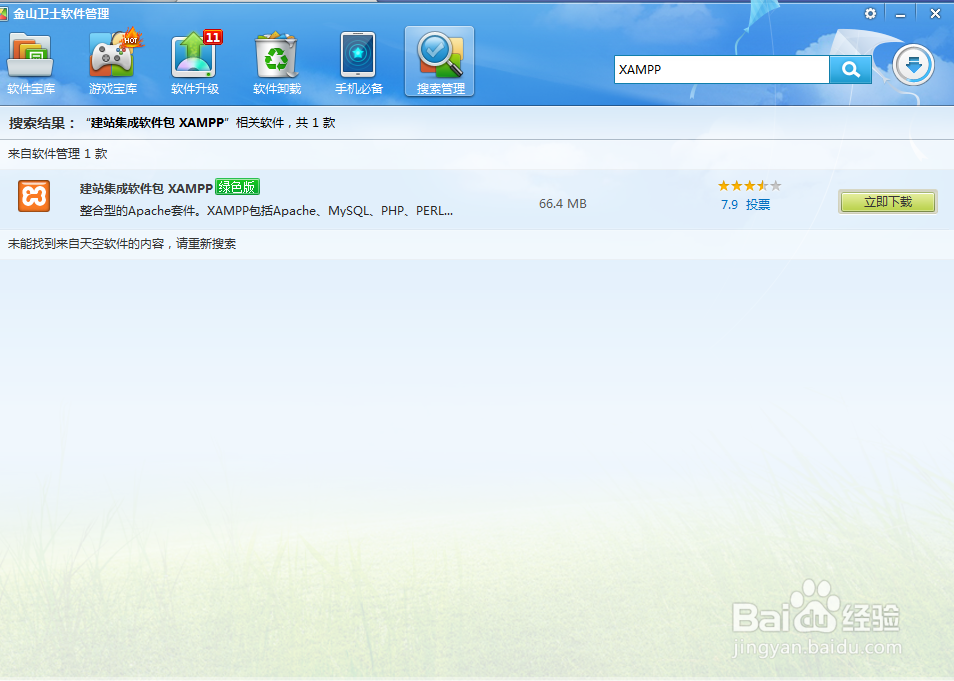
Task: Click the 立即下载 download button
Action: coord(888,202)
